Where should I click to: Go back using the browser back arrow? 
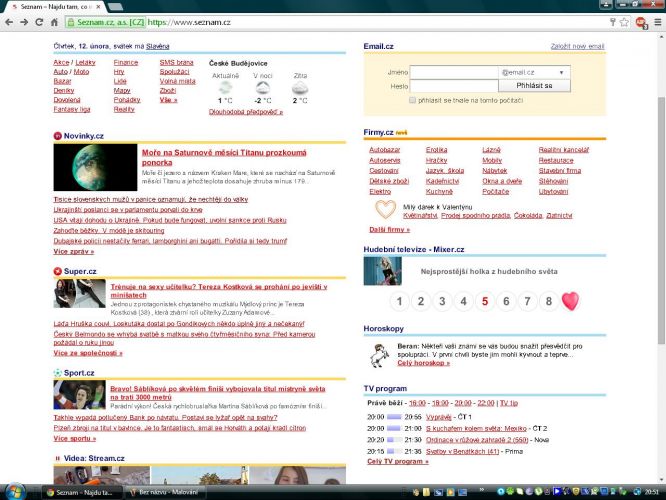pos(9,22)
